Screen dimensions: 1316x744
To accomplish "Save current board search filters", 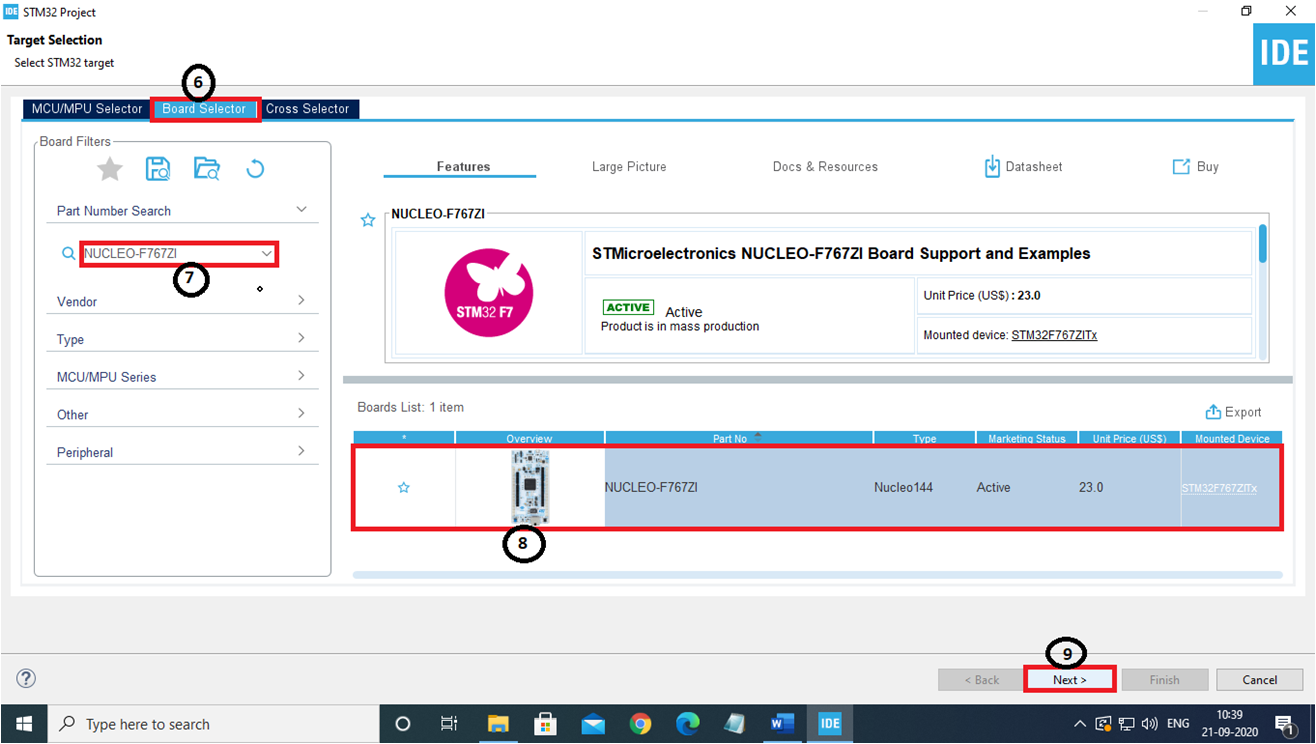I will tap(158, 169).
